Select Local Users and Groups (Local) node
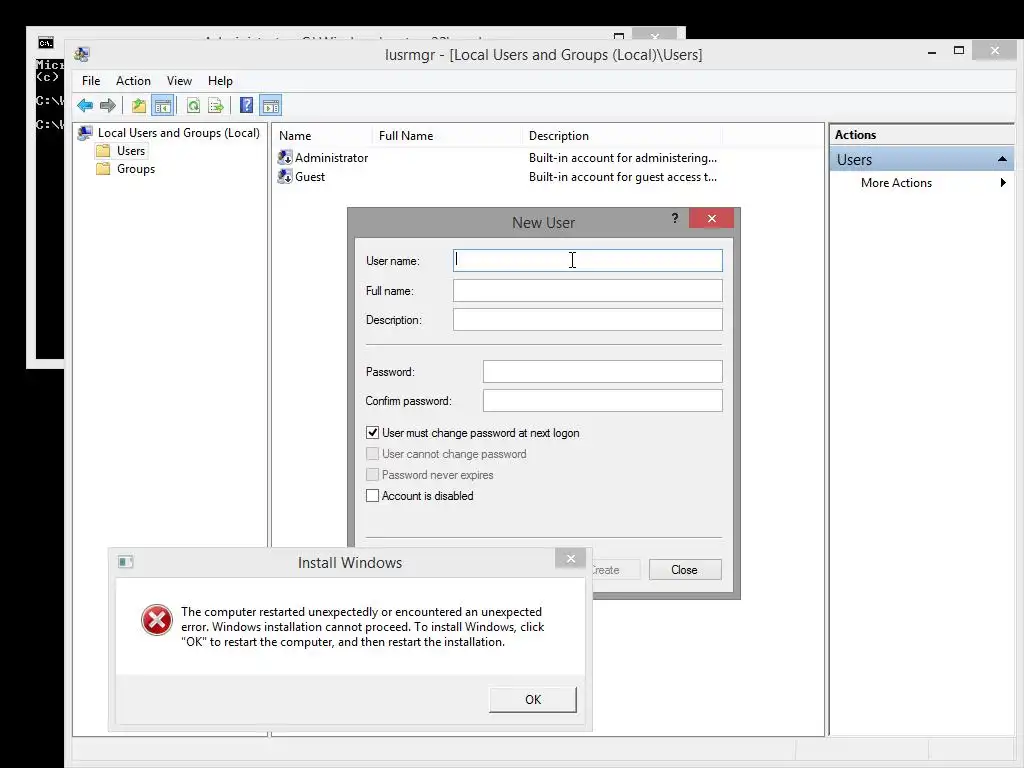The width and height of the screenshot is (1024, 768). point(178,133)
